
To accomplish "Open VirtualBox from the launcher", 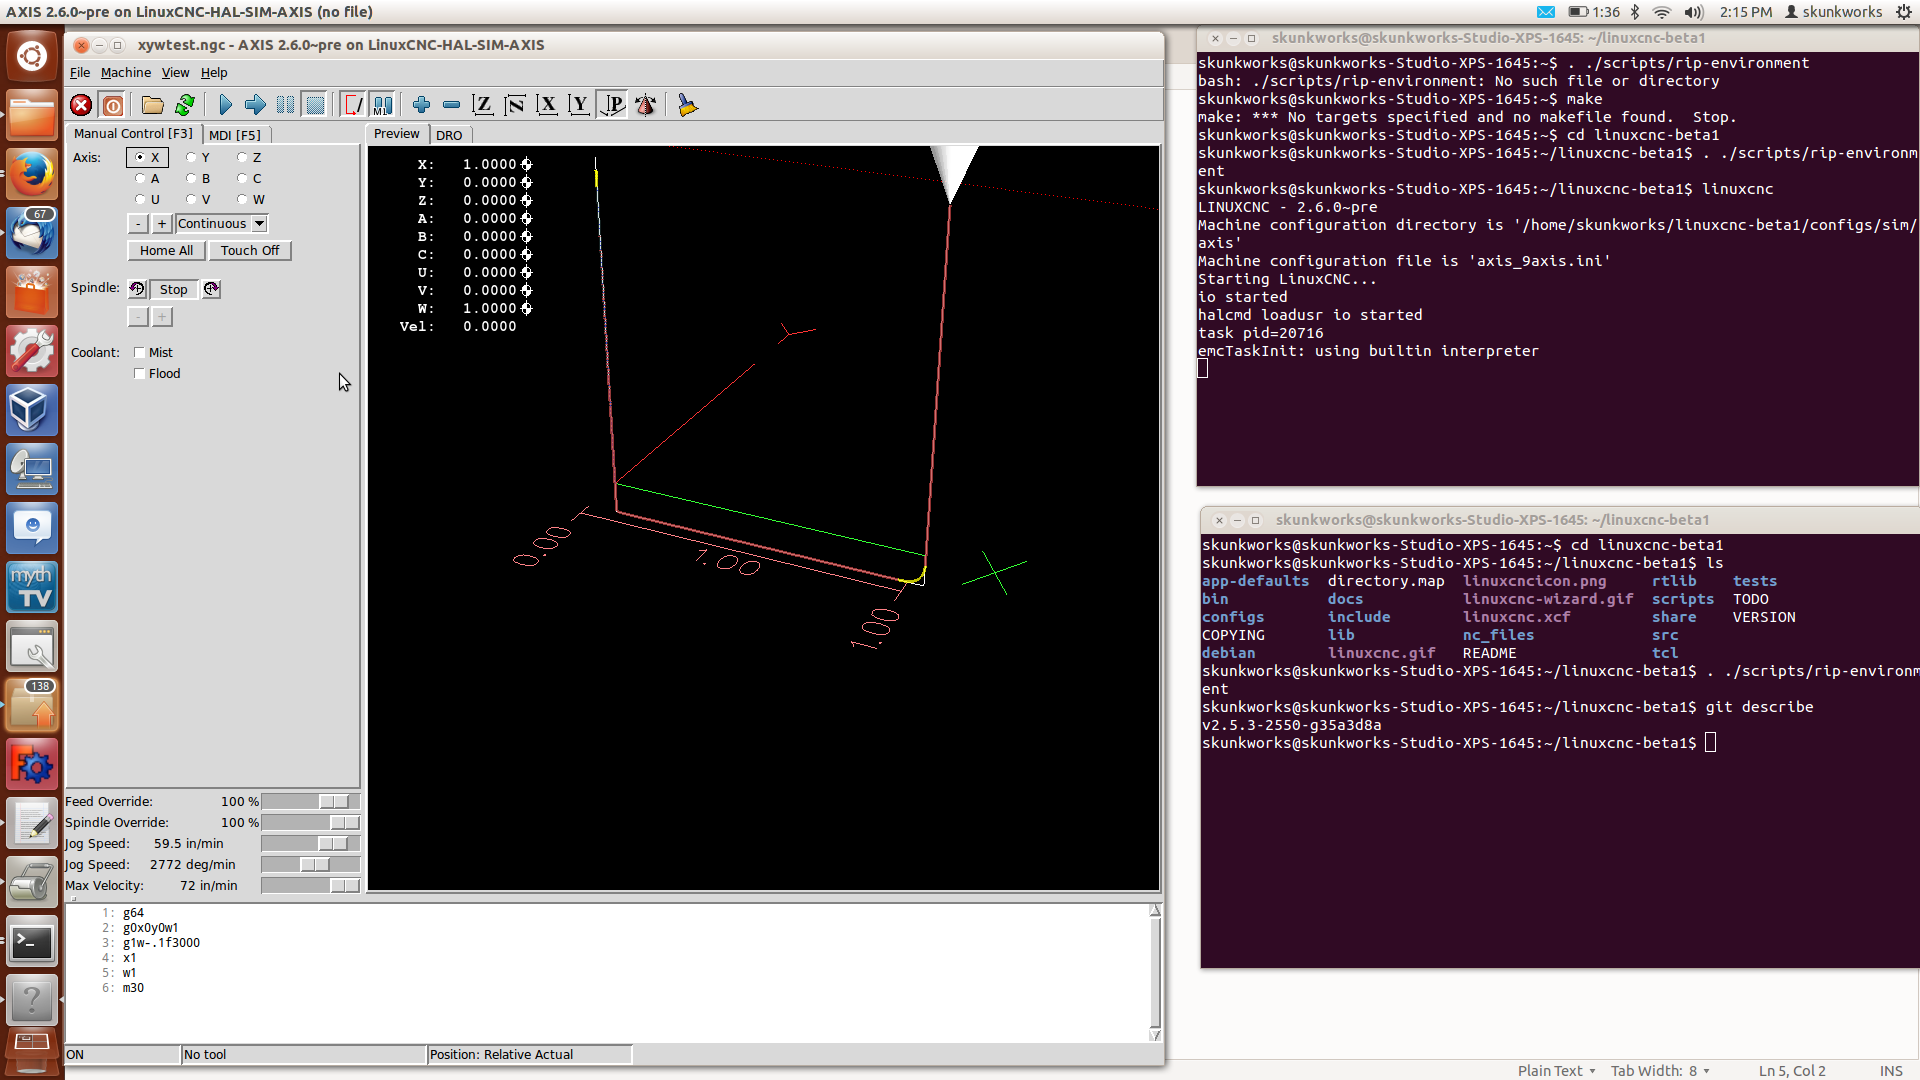I will pos(32,411).
